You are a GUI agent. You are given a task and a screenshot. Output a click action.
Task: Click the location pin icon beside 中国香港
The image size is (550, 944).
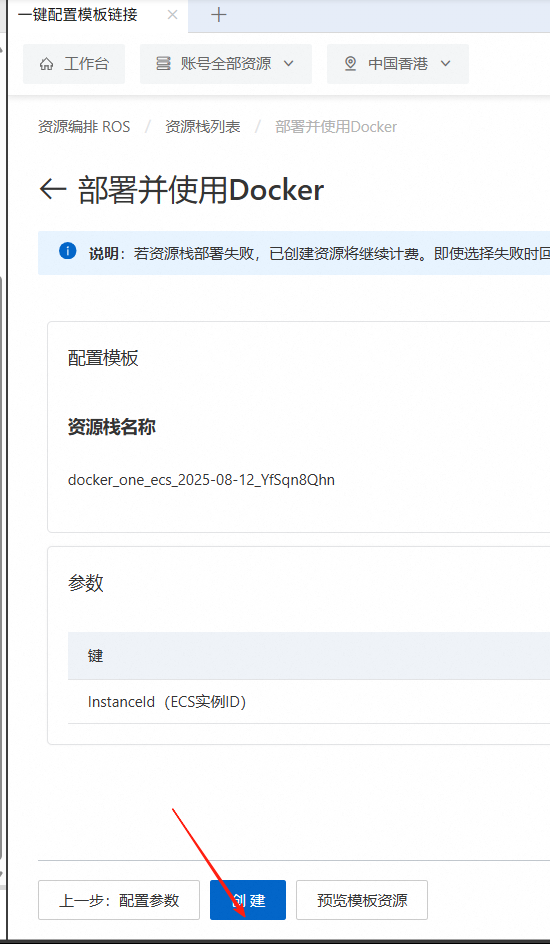coord(351,64)
